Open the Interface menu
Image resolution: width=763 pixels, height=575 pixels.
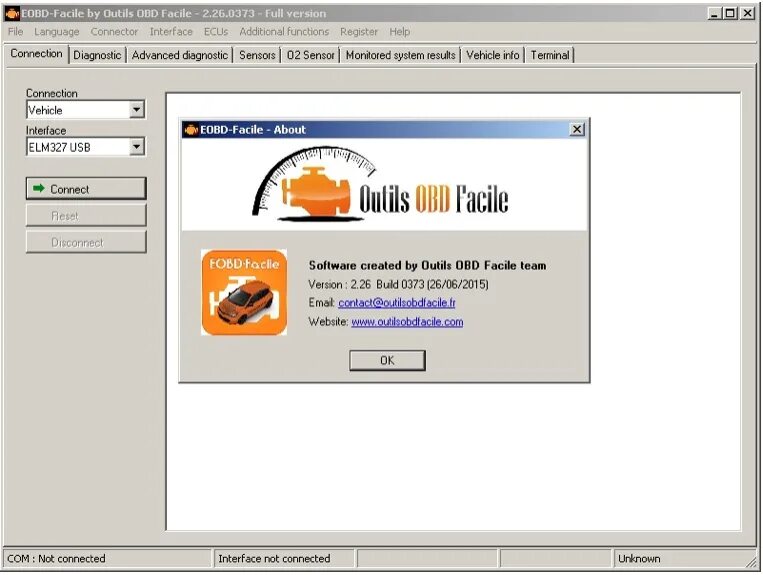coord(171,32)
